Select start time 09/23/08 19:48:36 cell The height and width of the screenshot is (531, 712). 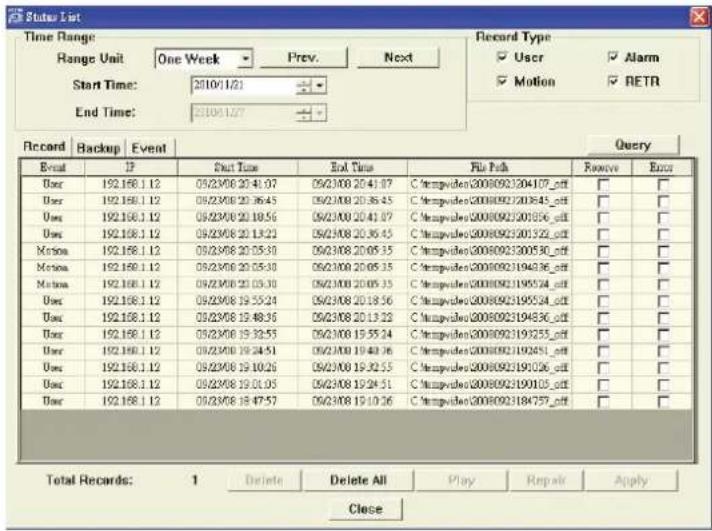(237, 318)
